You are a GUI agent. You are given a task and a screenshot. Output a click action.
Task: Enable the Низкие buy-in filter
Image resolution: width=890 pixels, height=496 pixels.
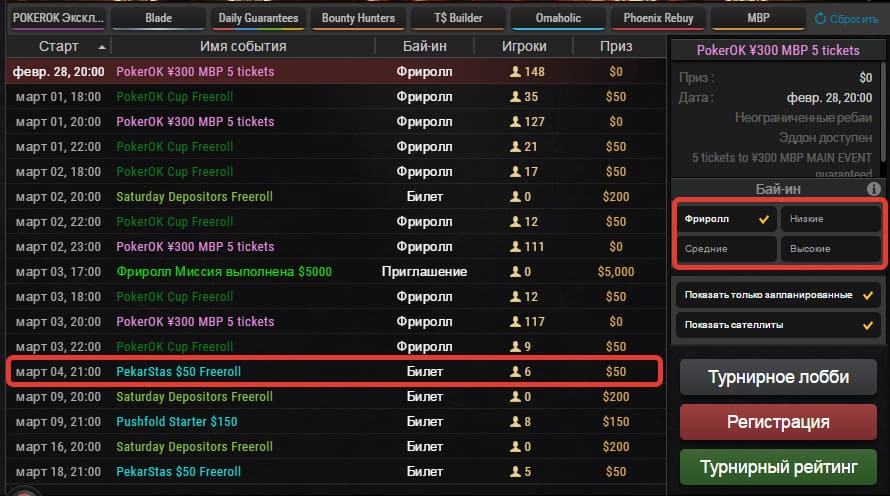pos(829,219)
